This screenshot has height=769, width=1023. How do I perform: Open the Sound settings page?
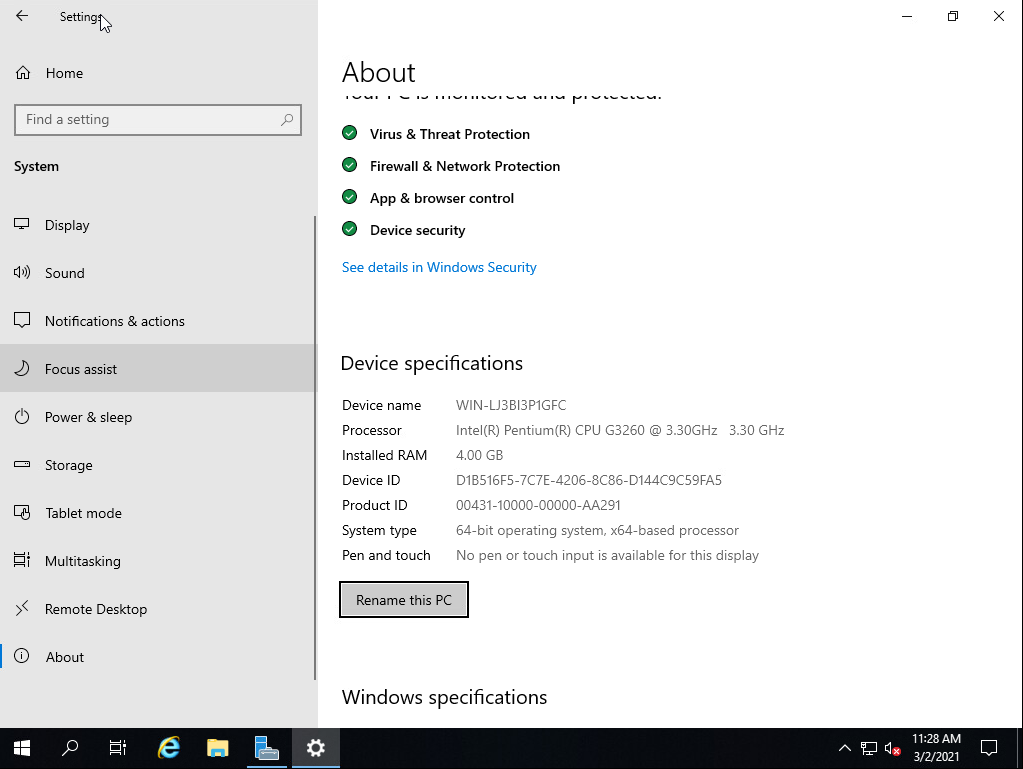pyautogui.click(x=158, y=273)
